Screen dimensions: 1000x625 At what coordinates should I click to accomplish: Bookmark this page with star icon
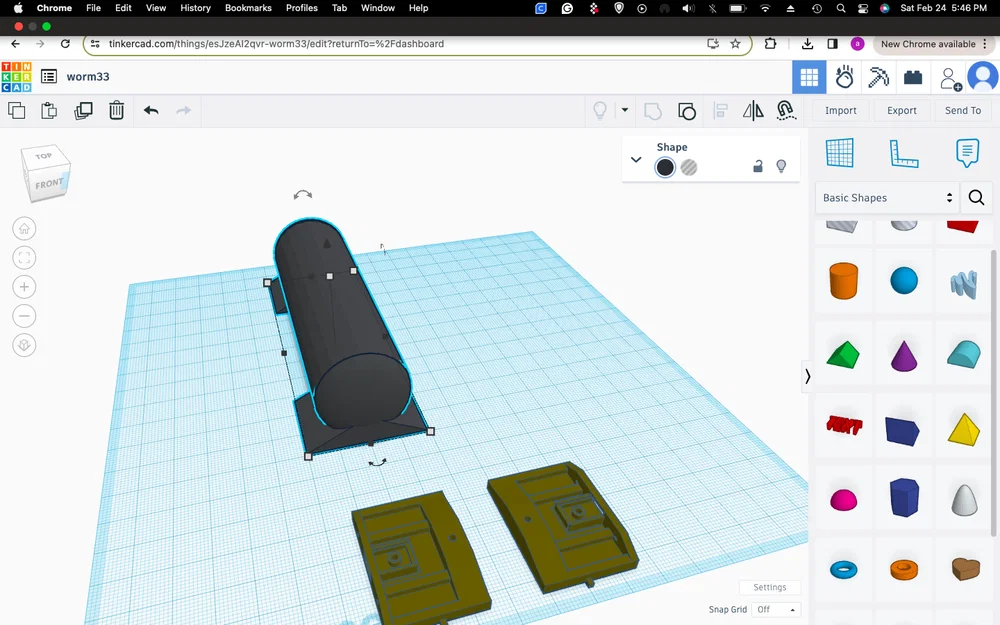click(x=735, y=44)
